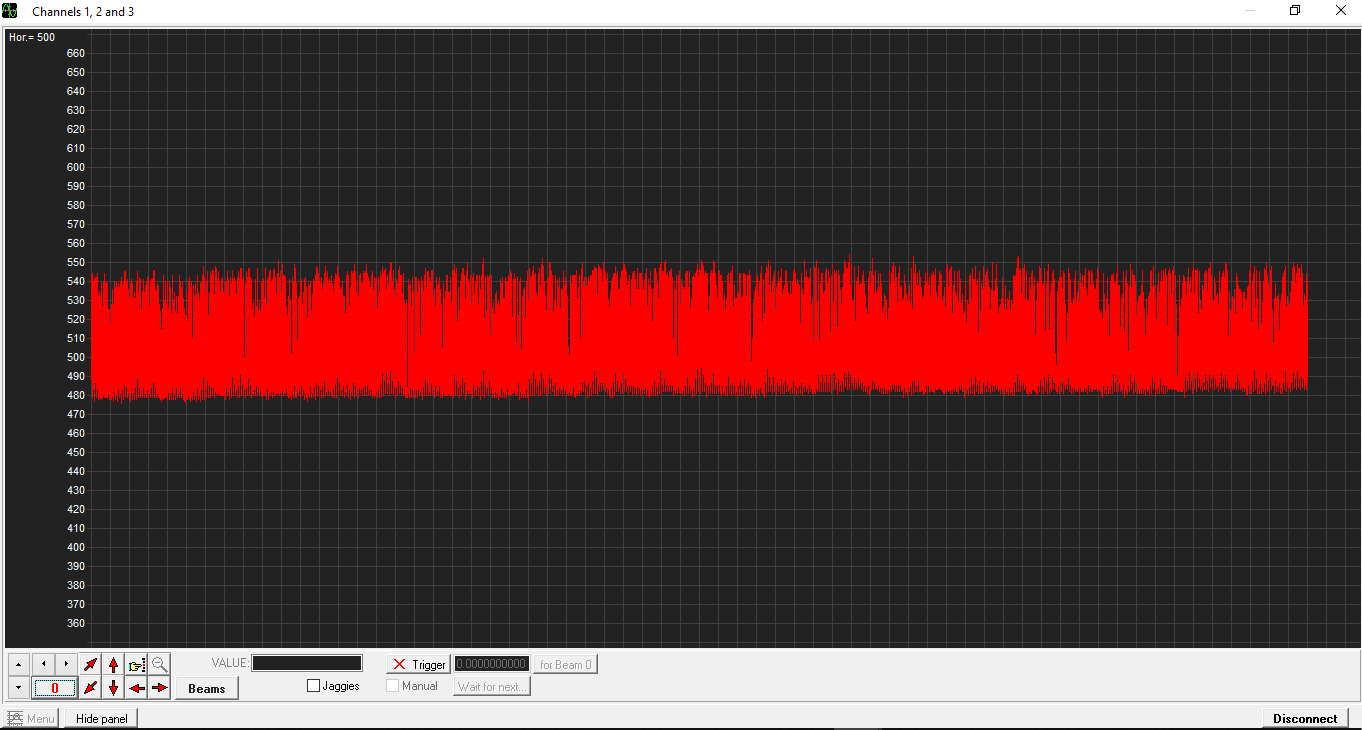The height and width of the screenshot is (730, 1362).
Task: Maximize the Channels 1, 2 and 3 window
Action: [1295, 11]
